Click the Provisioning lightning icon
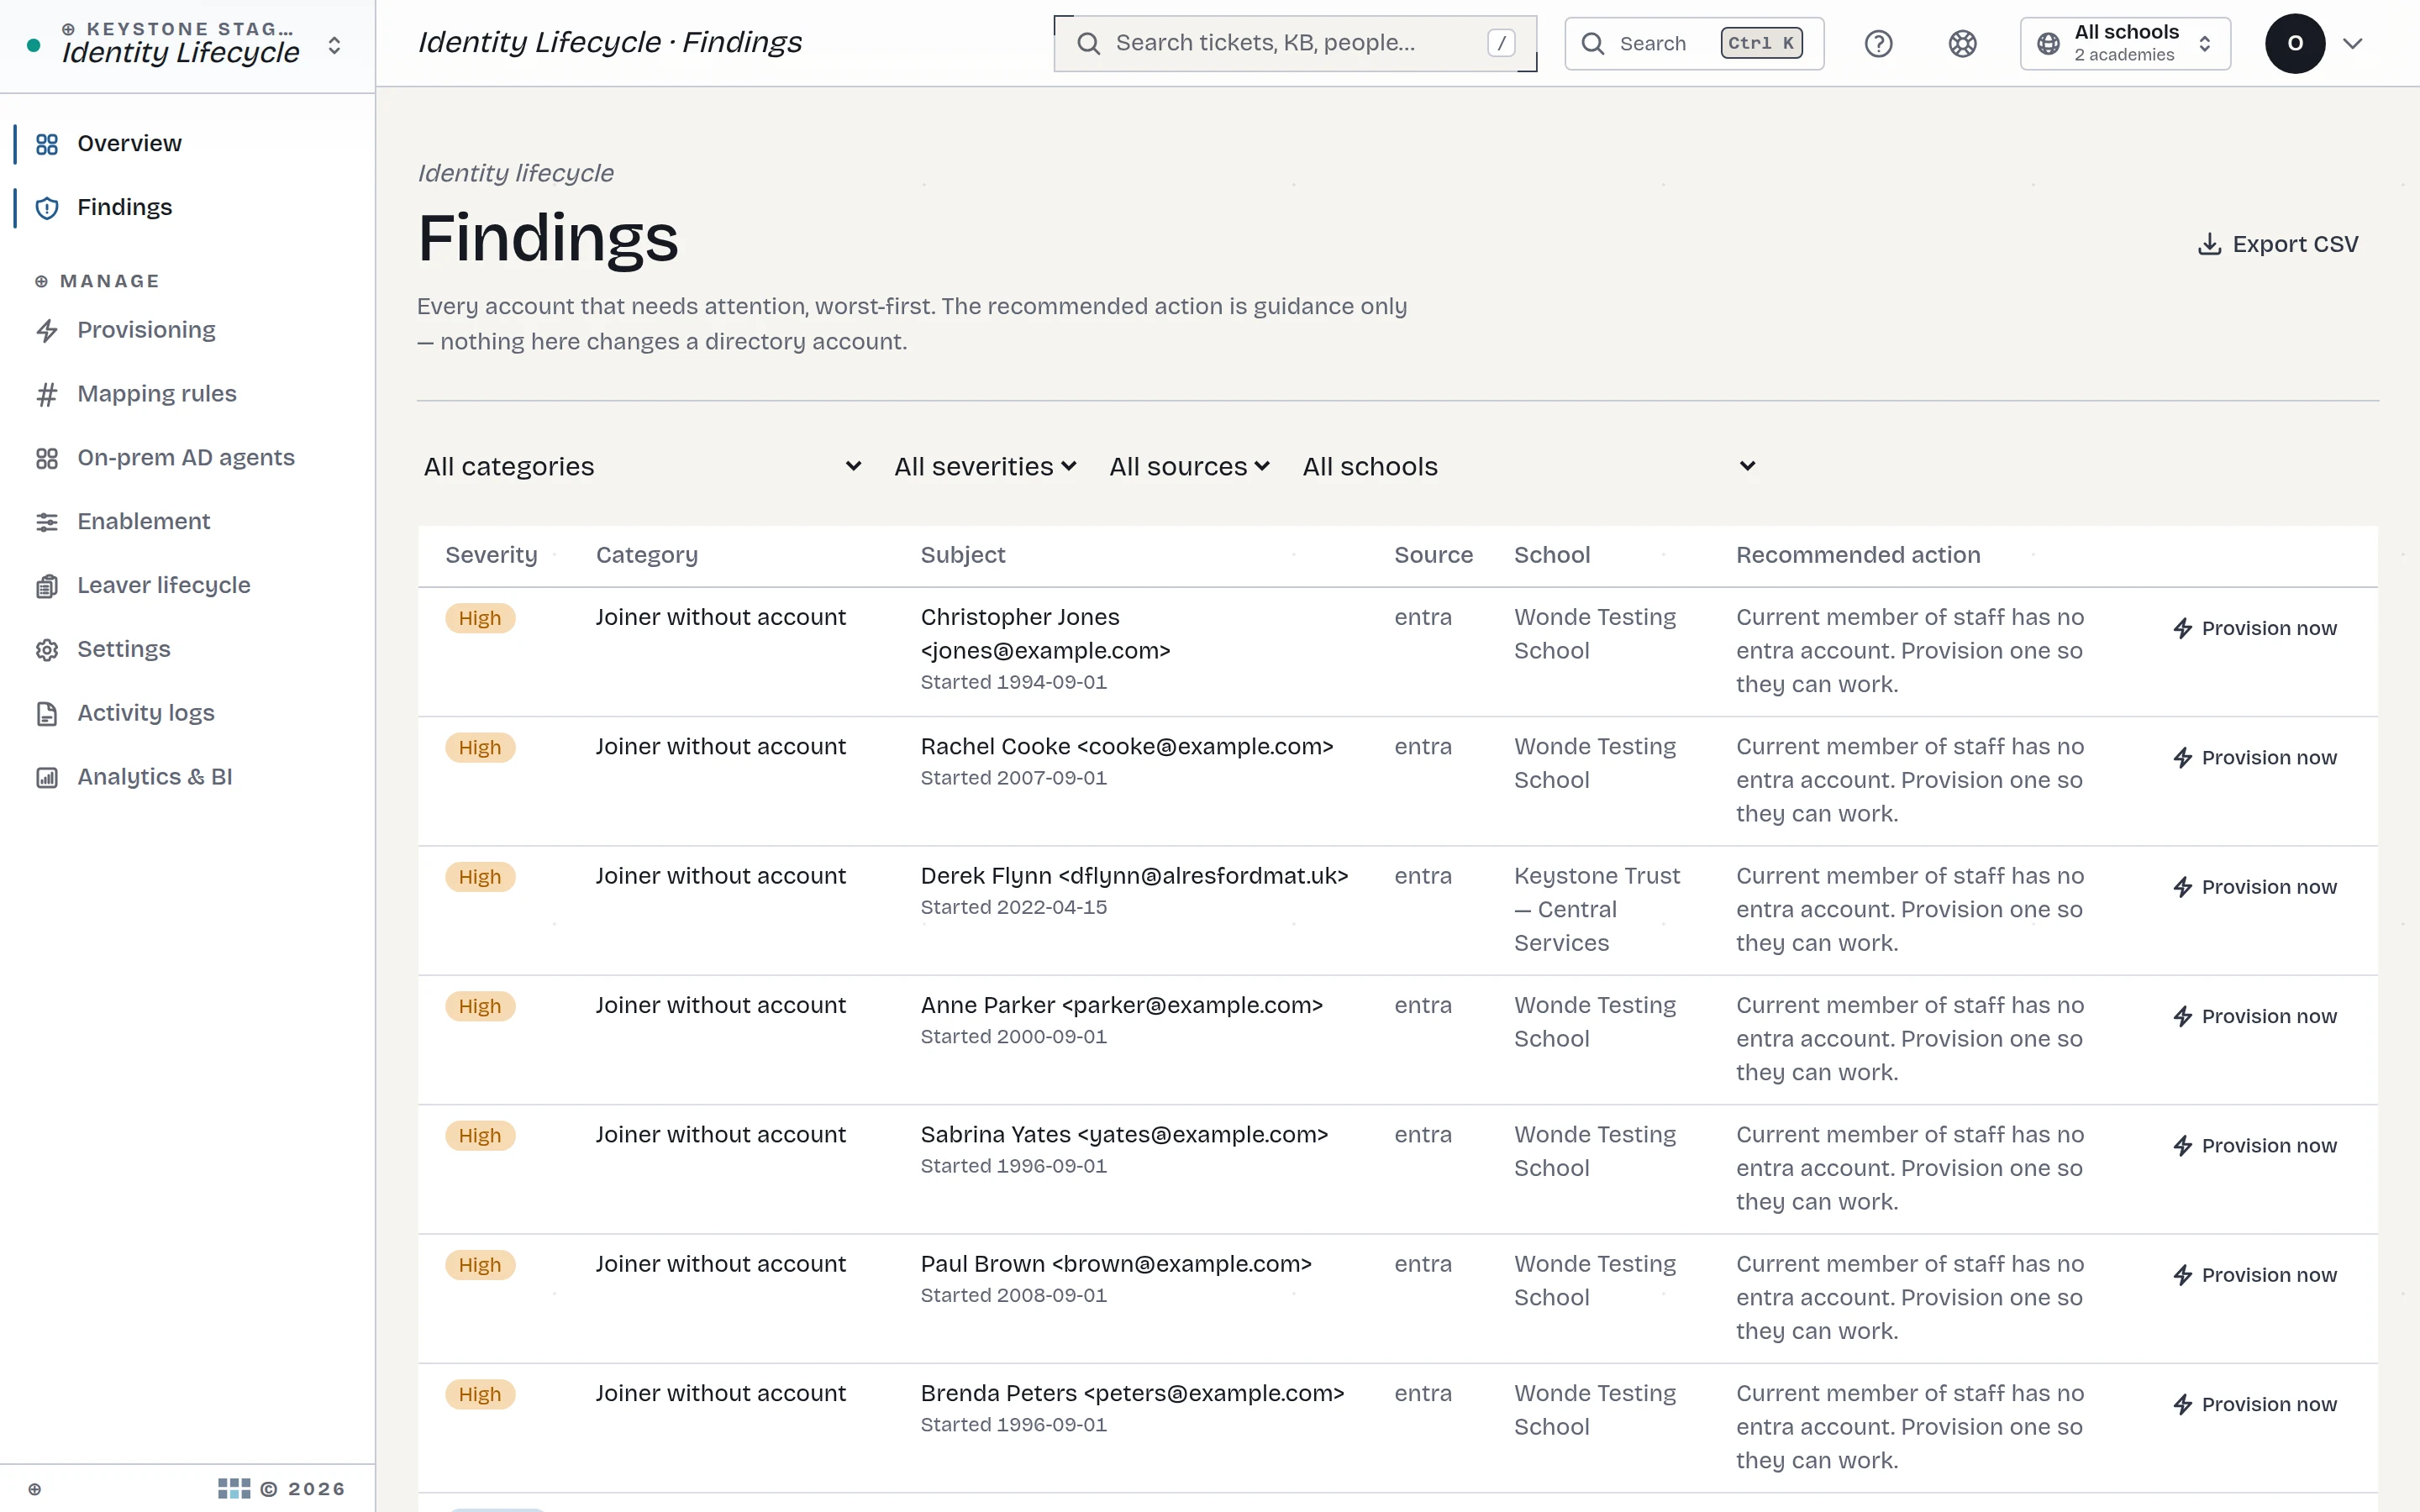Screen dimensions: 2420x1512 tap(47, 331)
